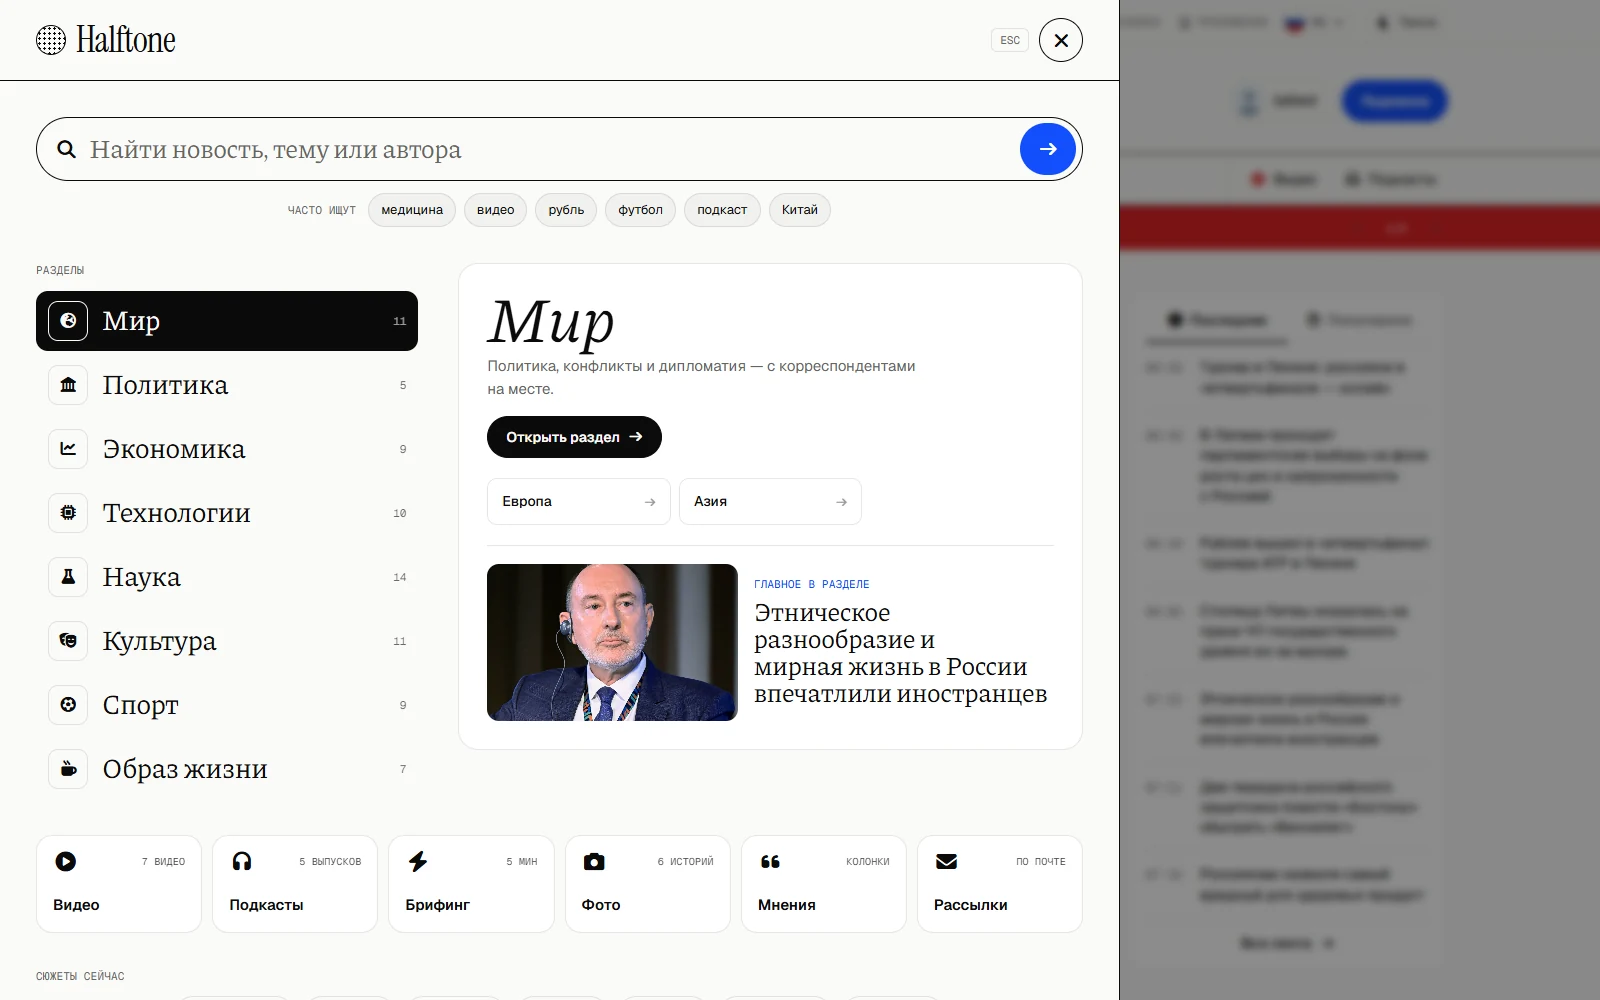Click the headphones icon on Подкасты card
The height and width of the screenshot is (1000, 1600).
click(x=242, y=861)
